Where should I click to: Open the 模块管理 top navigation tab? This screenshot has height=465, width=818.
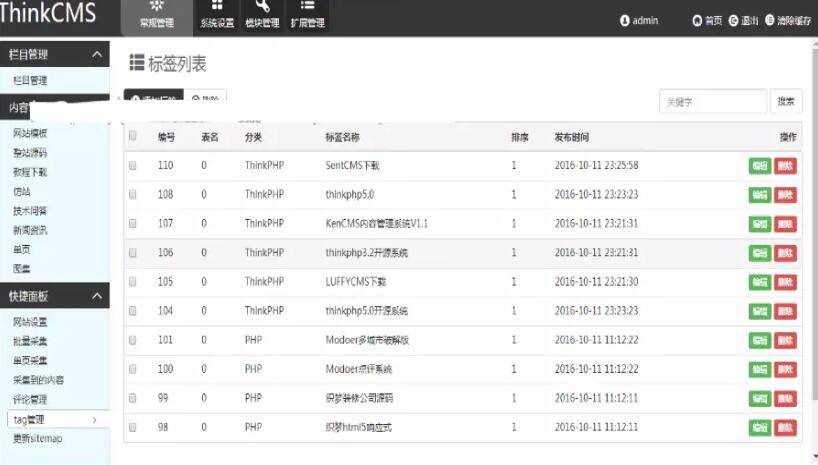pyautogui.click(x=262, y=17)
